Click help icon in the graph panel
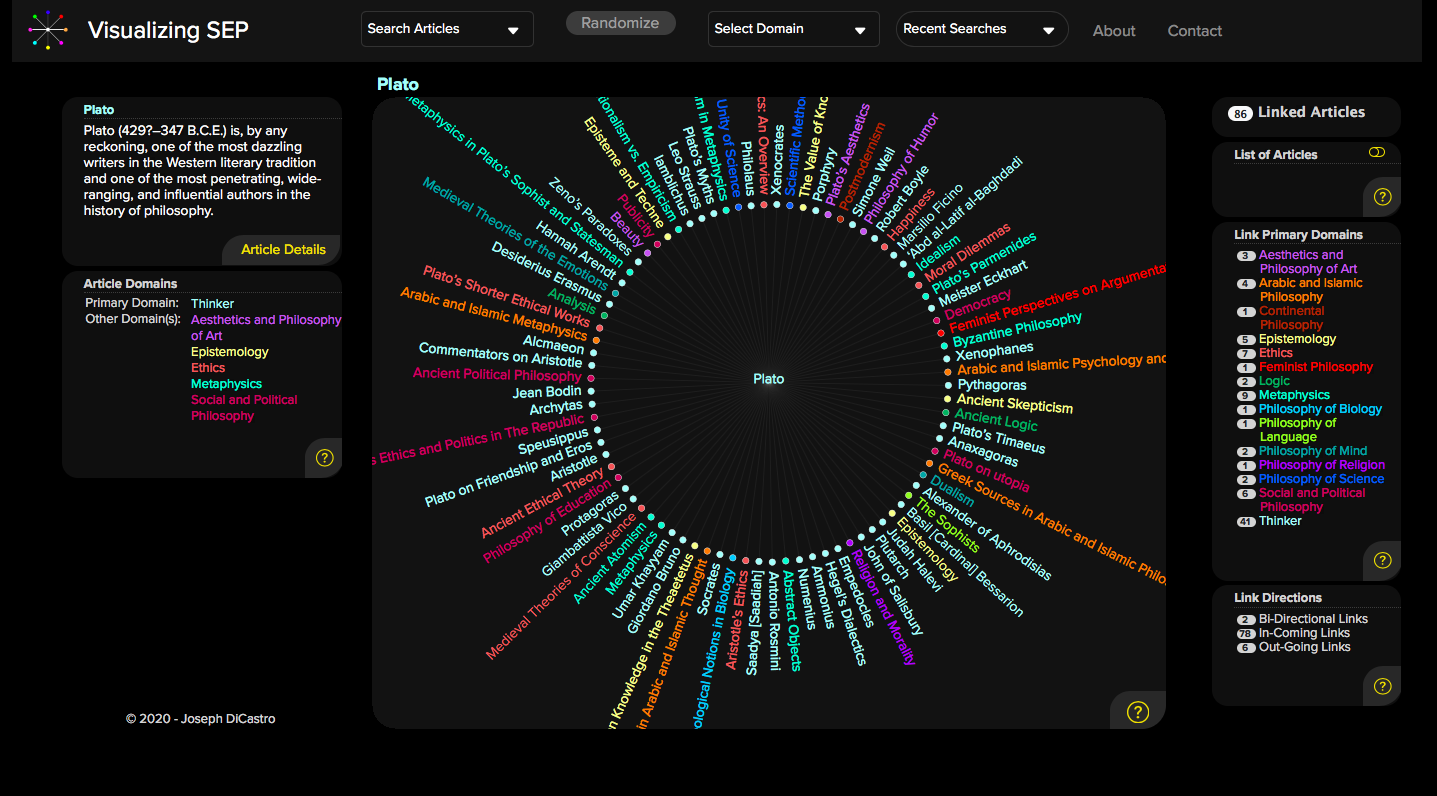 (1137, 712)
